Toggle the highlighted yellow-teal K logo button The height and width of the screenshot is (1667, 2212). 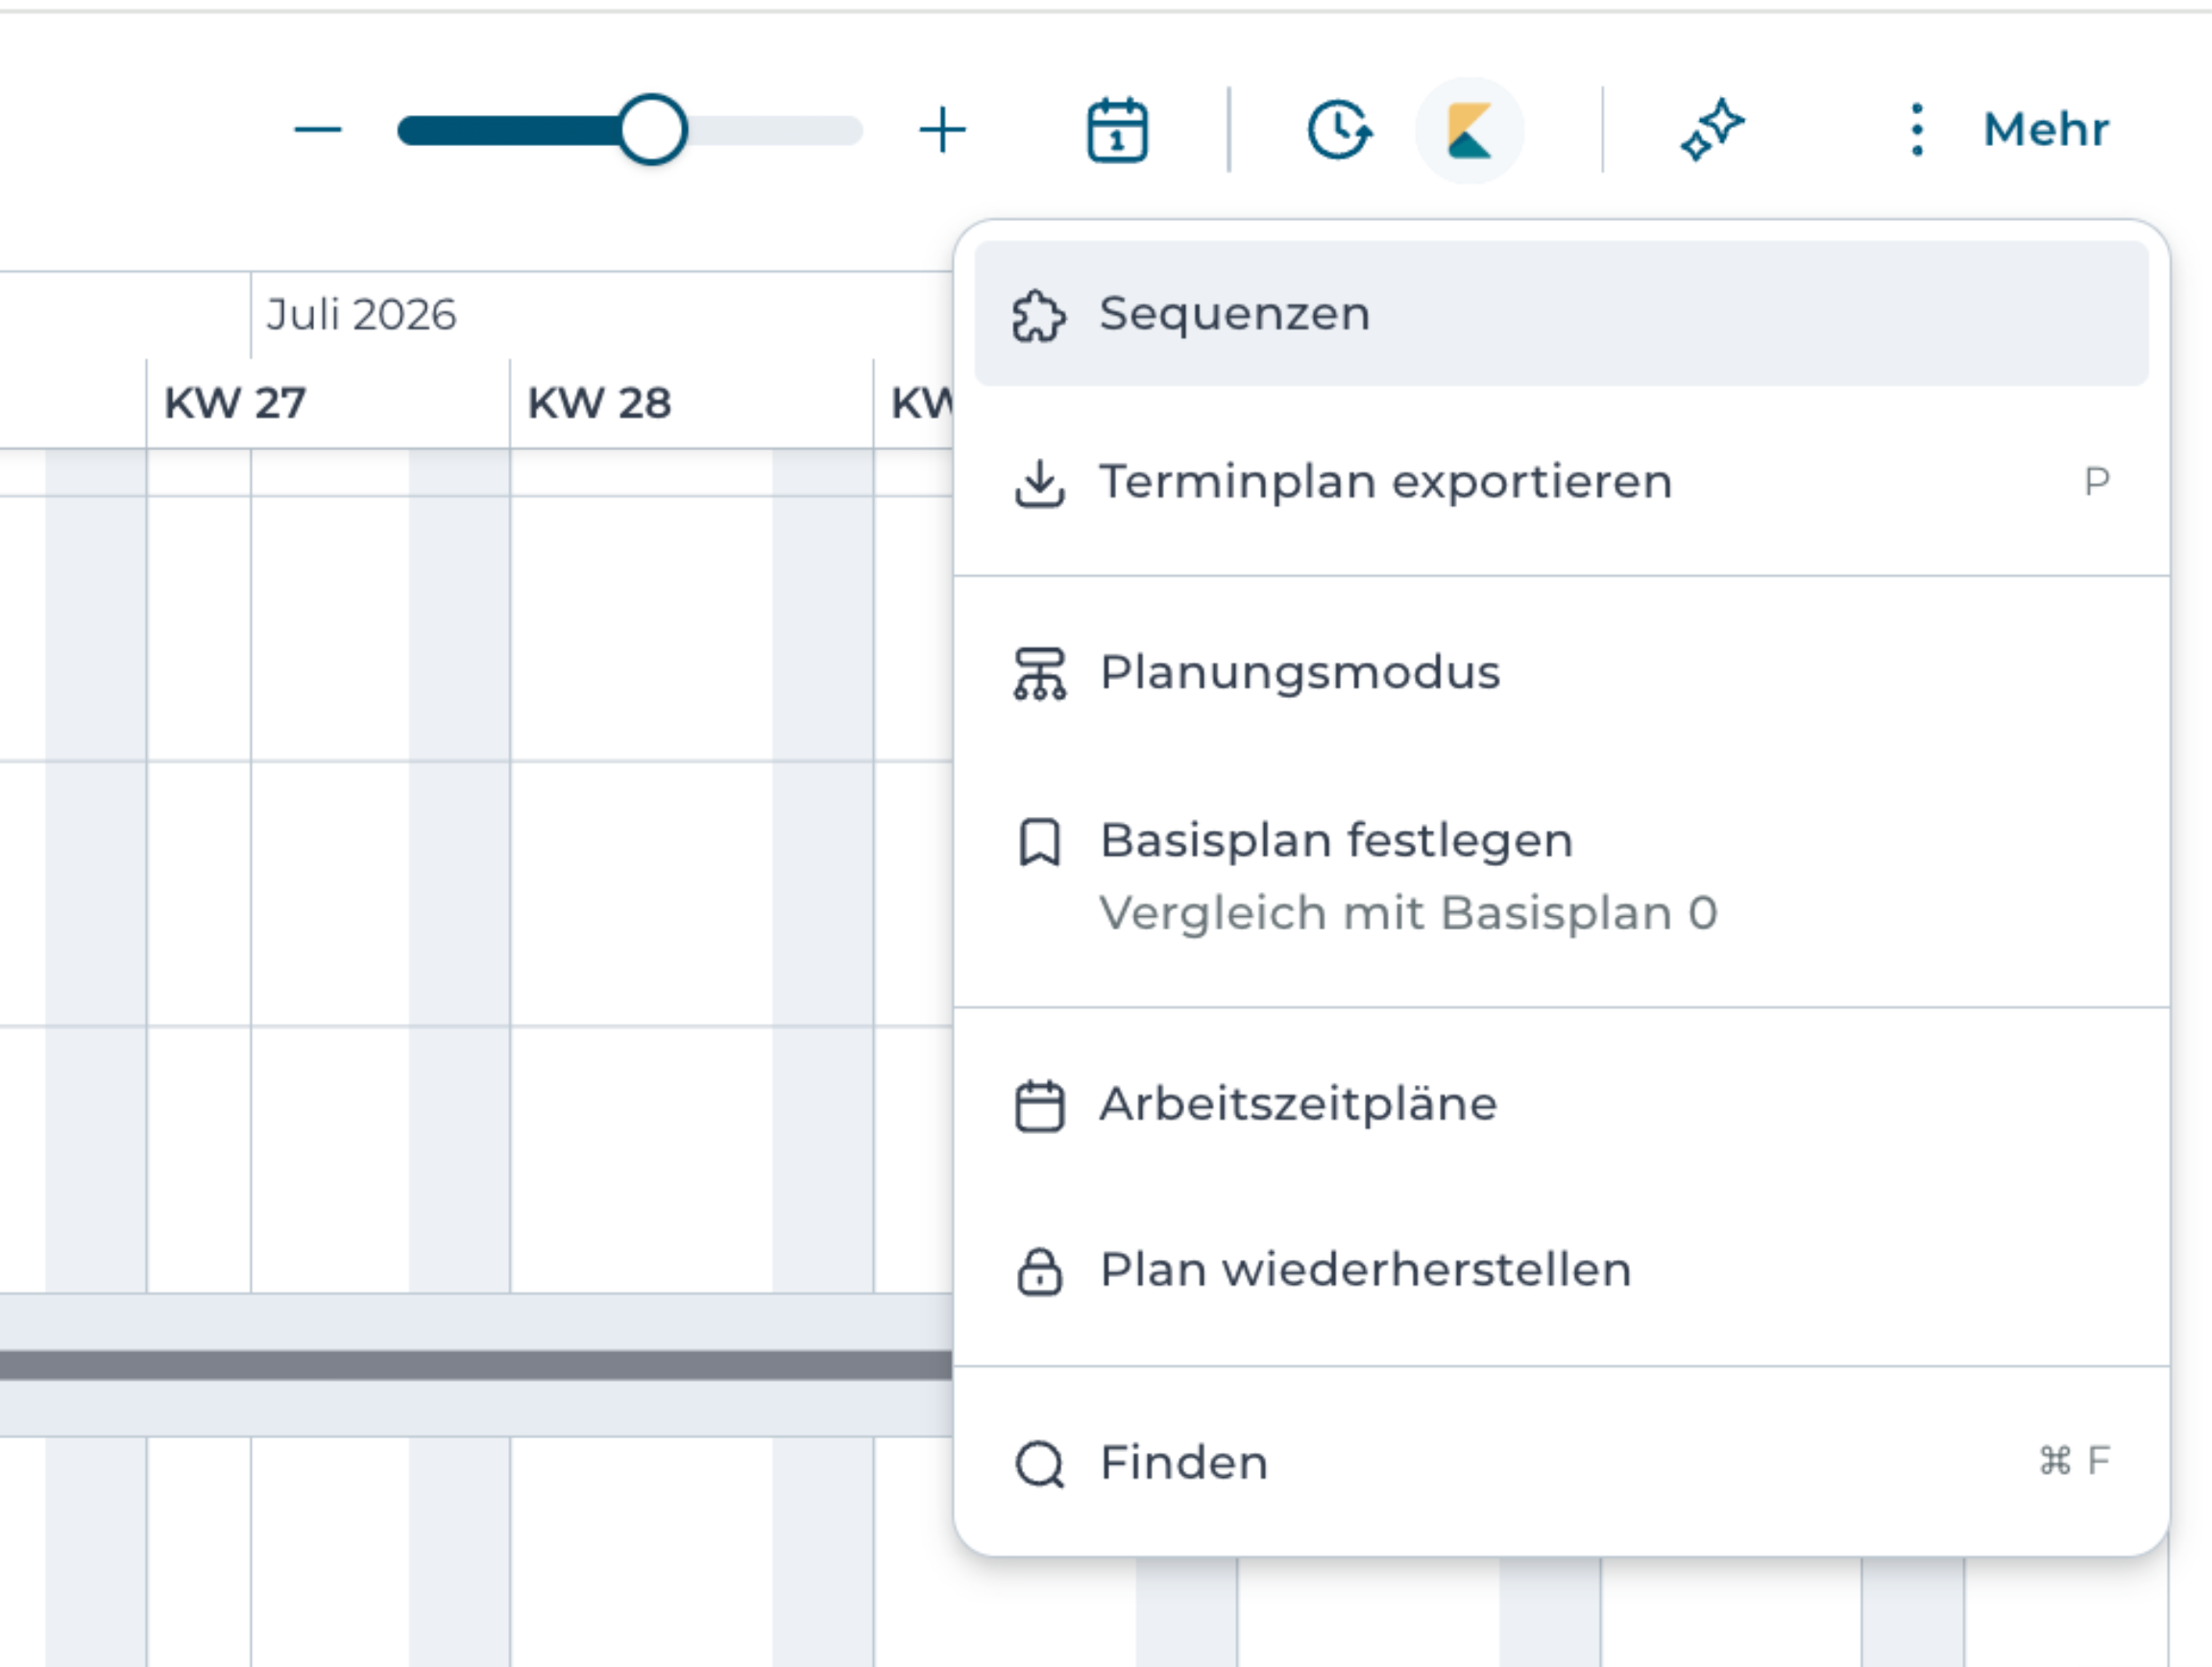coord(1469,130)
